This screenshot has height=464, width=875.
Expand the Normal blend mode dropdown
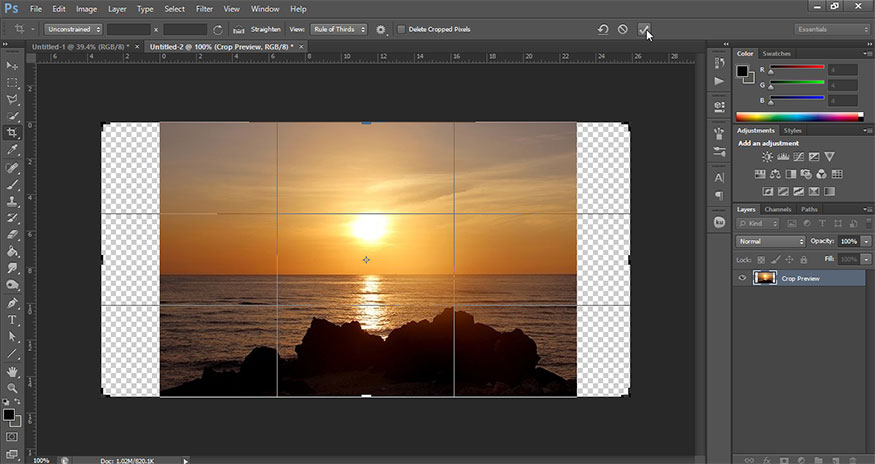tap(770, 242)
